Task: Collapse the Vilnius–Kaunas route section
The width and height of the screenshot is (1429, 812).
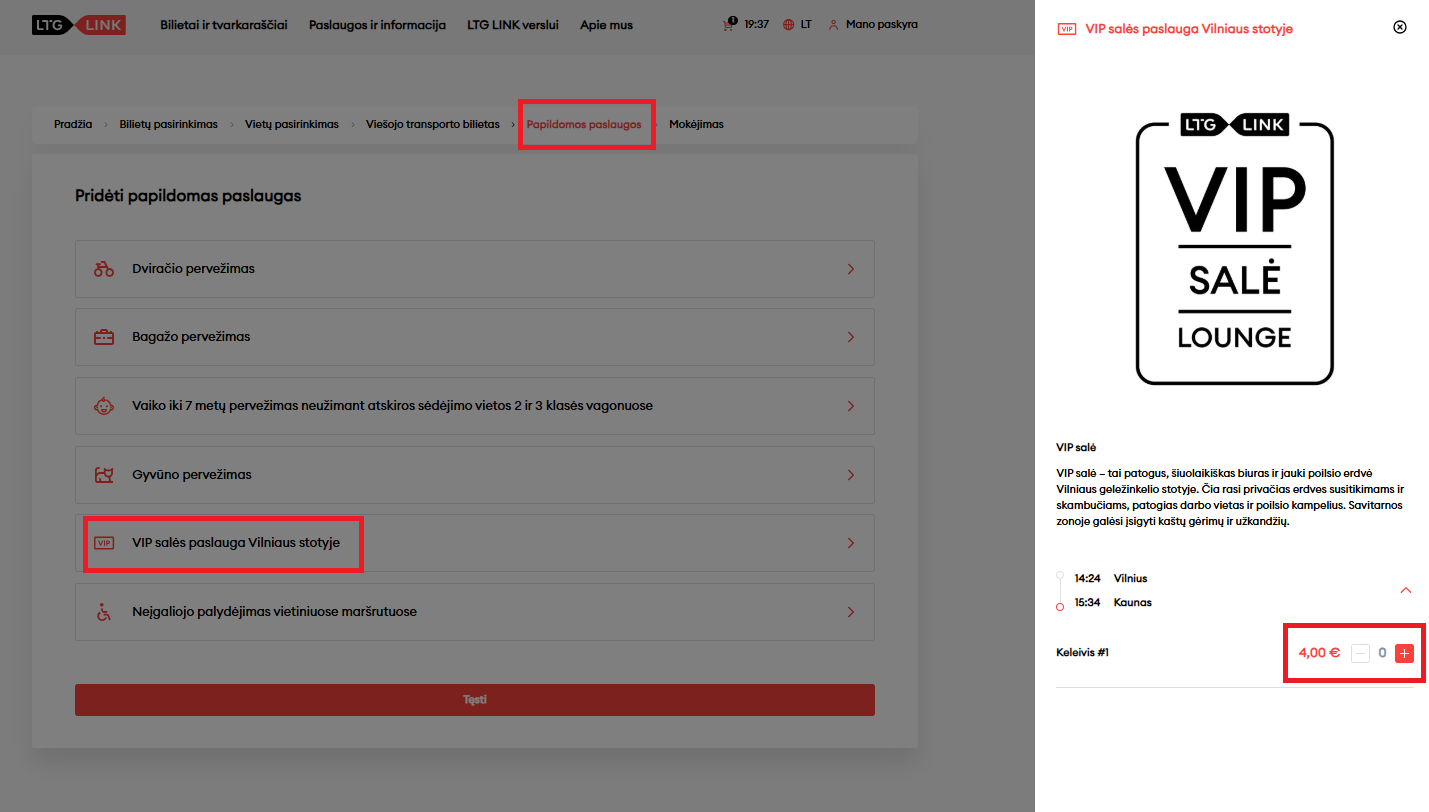Action: coord(1405,590)
